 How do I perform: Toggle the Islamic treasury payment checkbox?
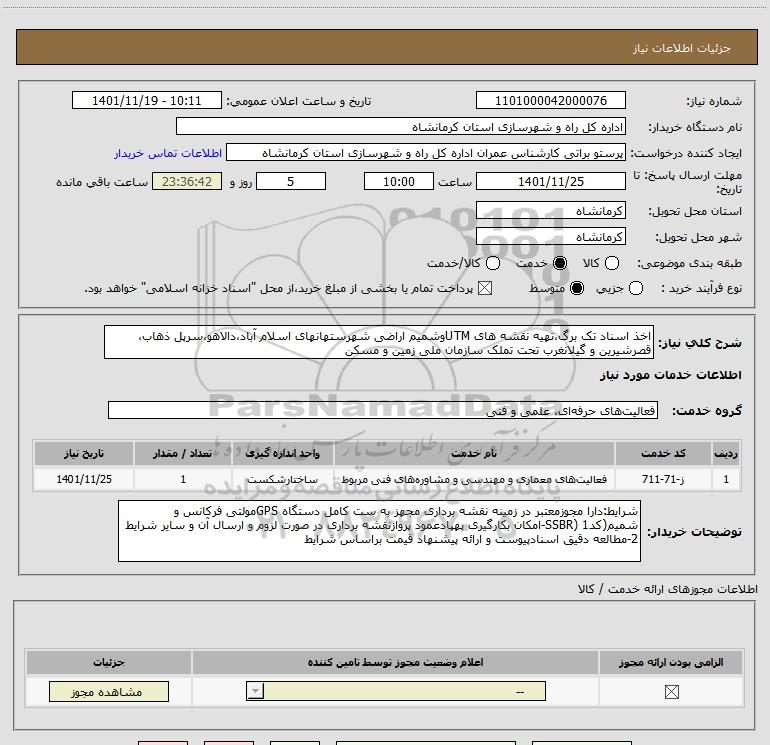[x=485, y=288]
